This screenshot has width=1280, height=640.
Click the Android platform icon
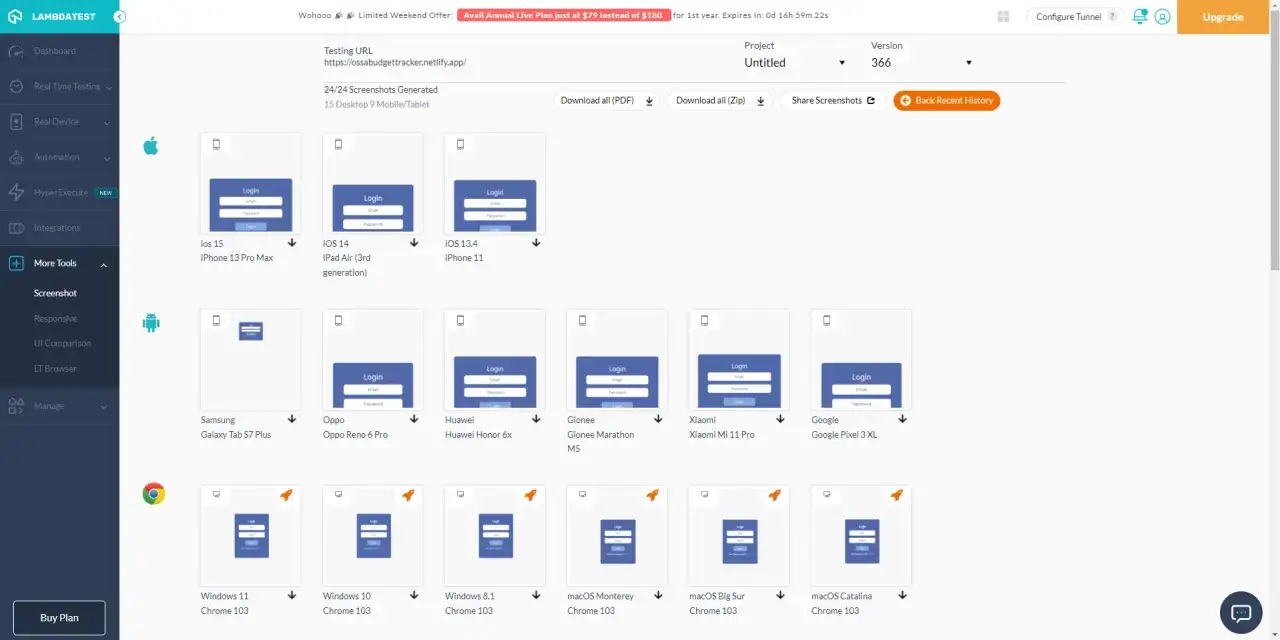pos(151,323)
